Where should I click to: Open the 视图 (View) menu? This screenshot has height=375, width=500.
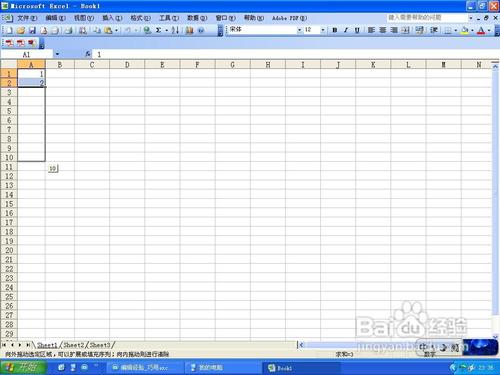coord(84,18)
